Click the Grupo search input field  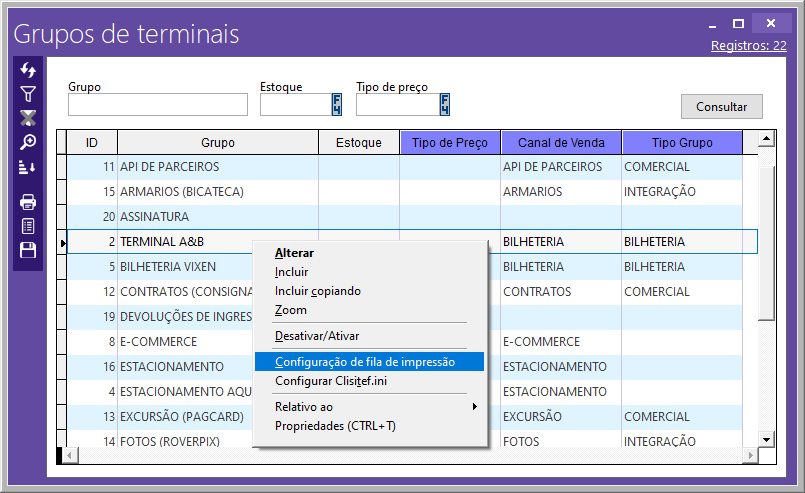point(157,105)
